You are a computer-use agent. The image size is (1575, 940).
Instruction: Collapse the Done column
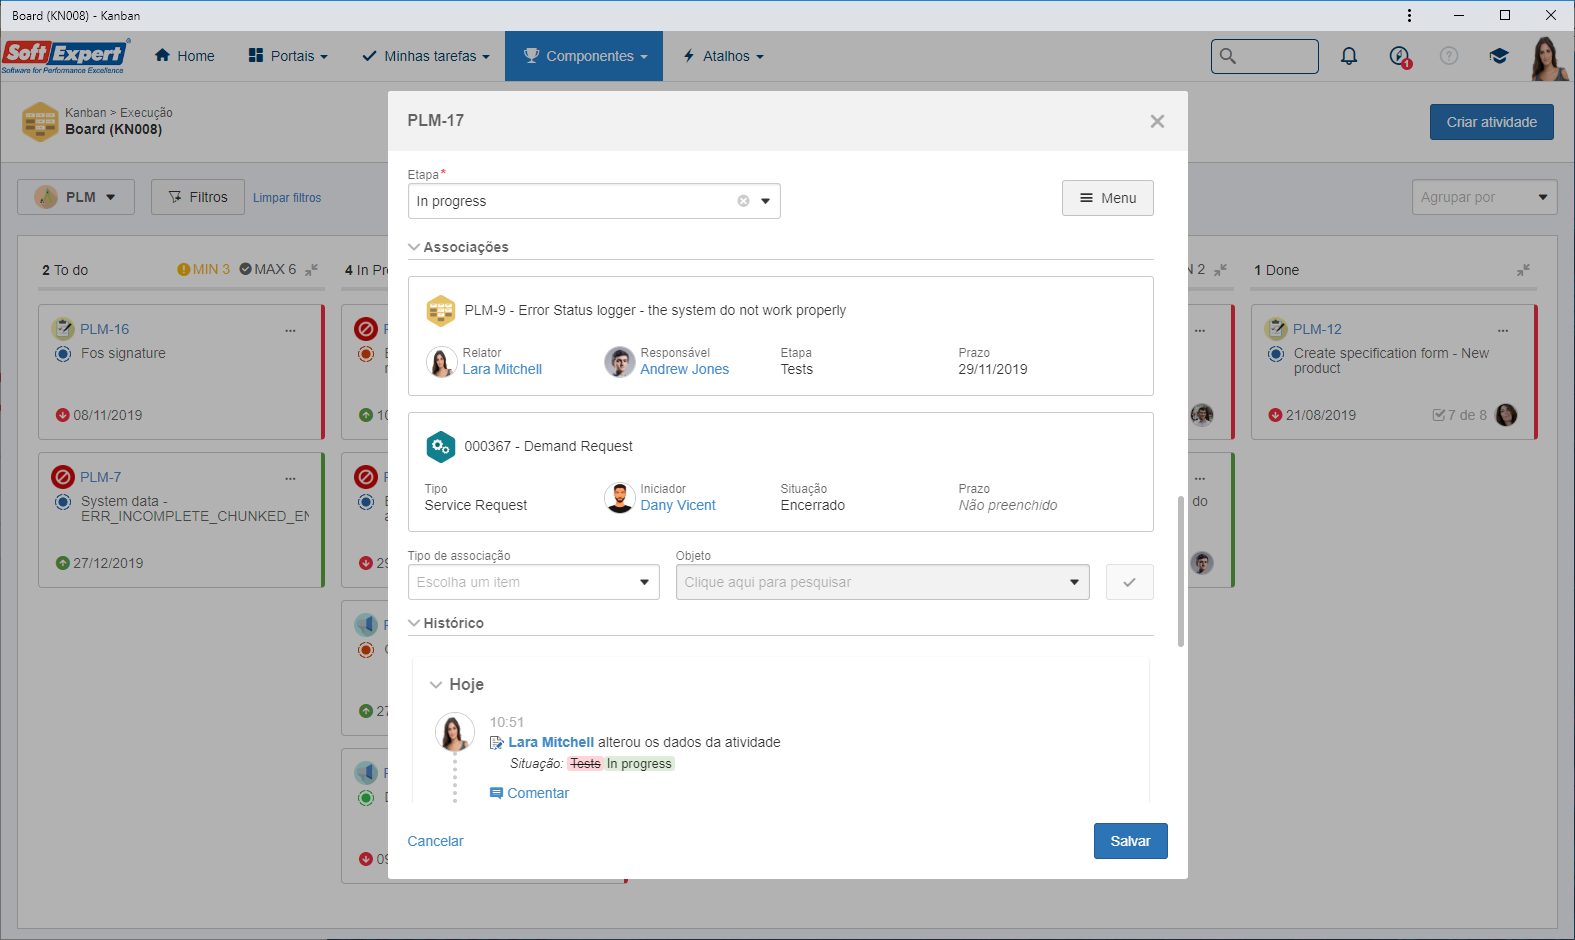1523,270
